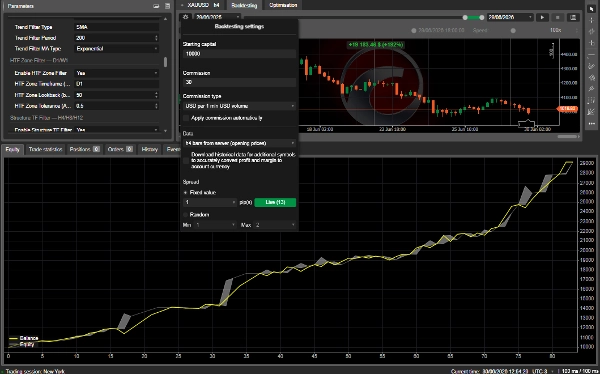The width and height of the screenshot is (600, 374).
Task: Click the Trend Filter Type SMA field
Action: pyautogui.click(x=116, y=27)
